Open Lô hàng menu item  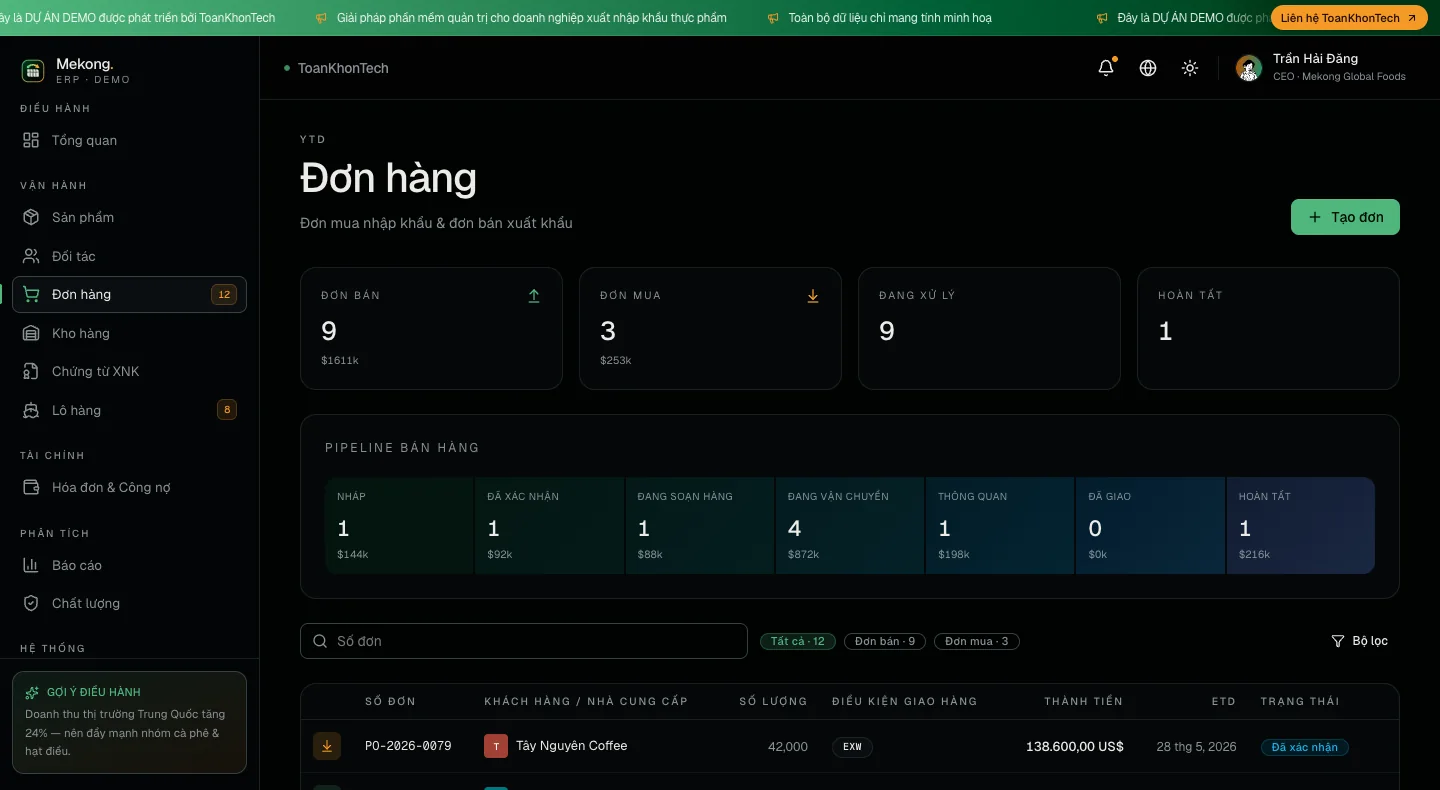coord(129,410)
